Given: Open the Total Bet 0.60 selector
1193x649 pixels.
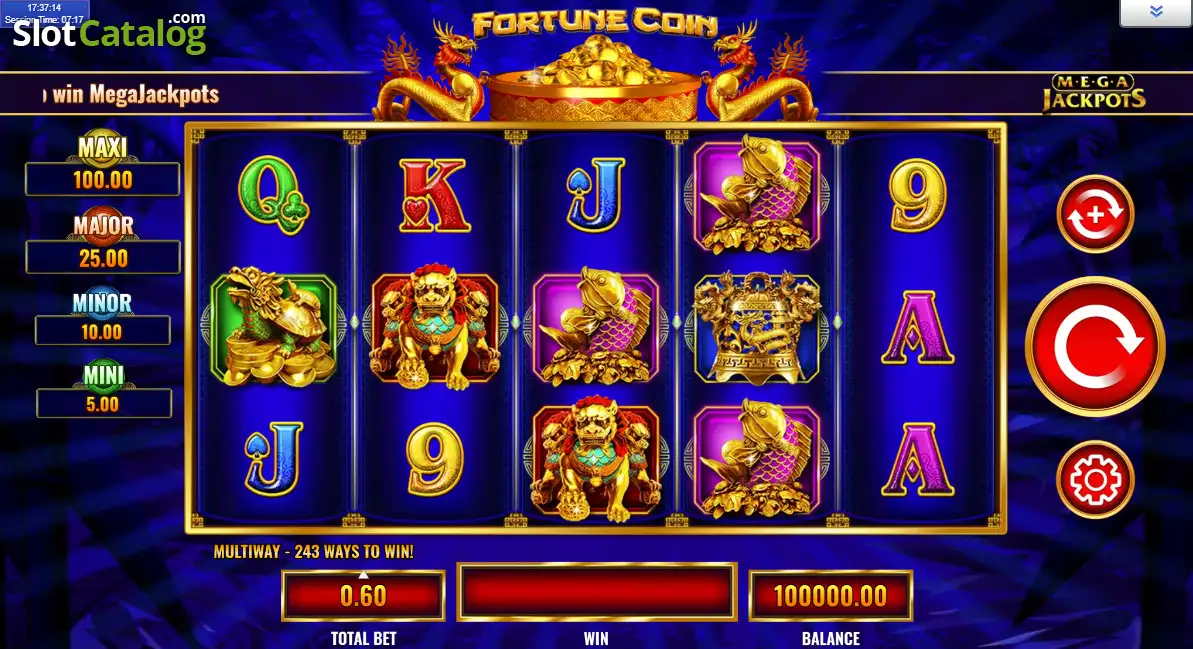Looking at the screenshot, I should [363, 595].
